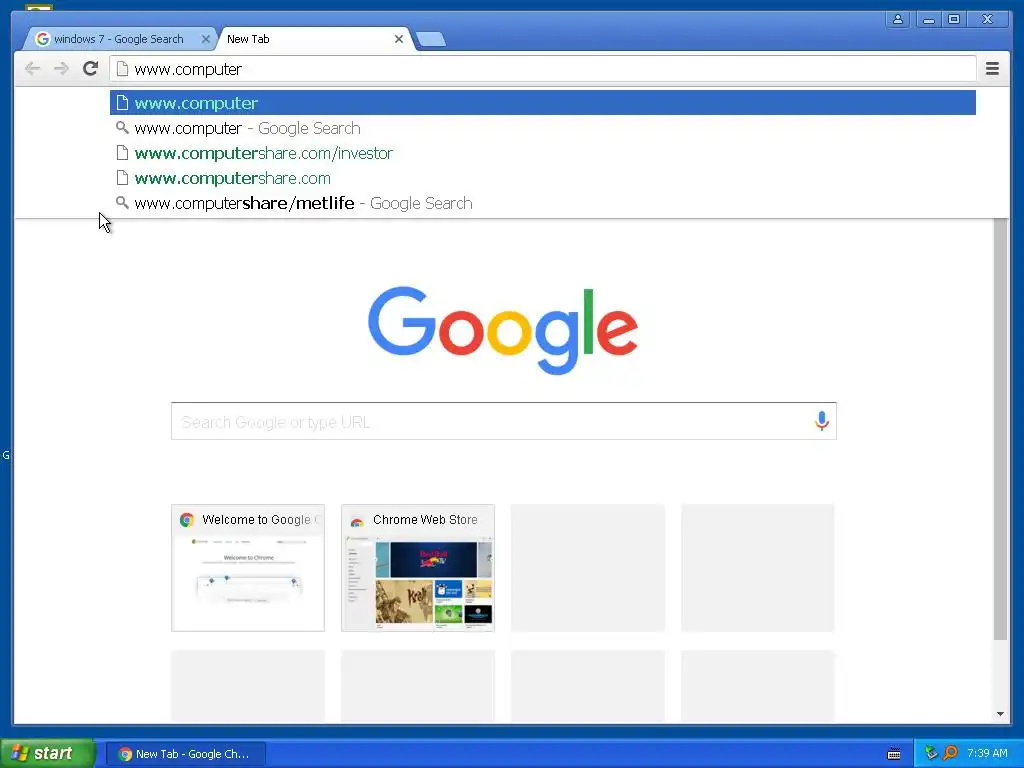Image resolution: width=1024 pixels, height=768 pixels.
Task: Click the address bar containing www.computer
Action: click(x=543, y=69)
